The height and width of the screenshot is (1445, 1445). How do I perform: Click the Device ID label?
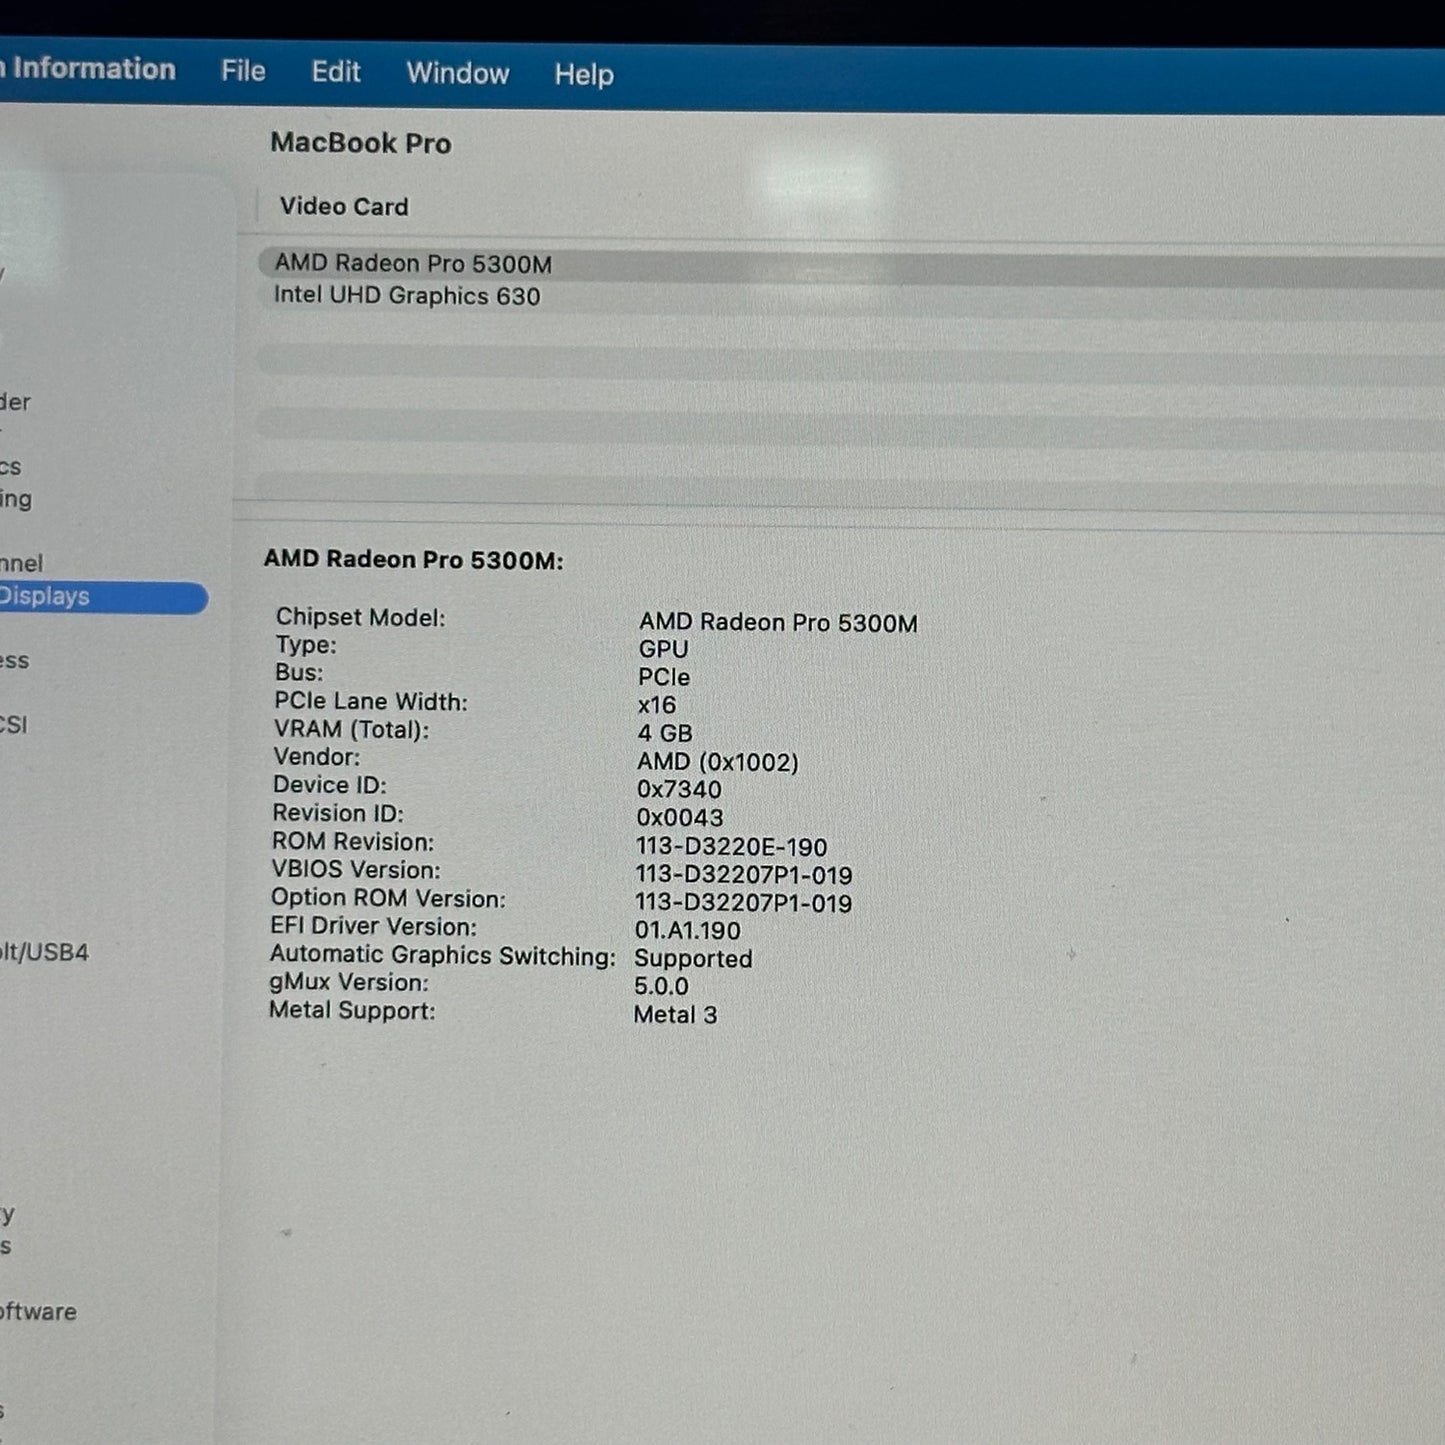(329, 785)
